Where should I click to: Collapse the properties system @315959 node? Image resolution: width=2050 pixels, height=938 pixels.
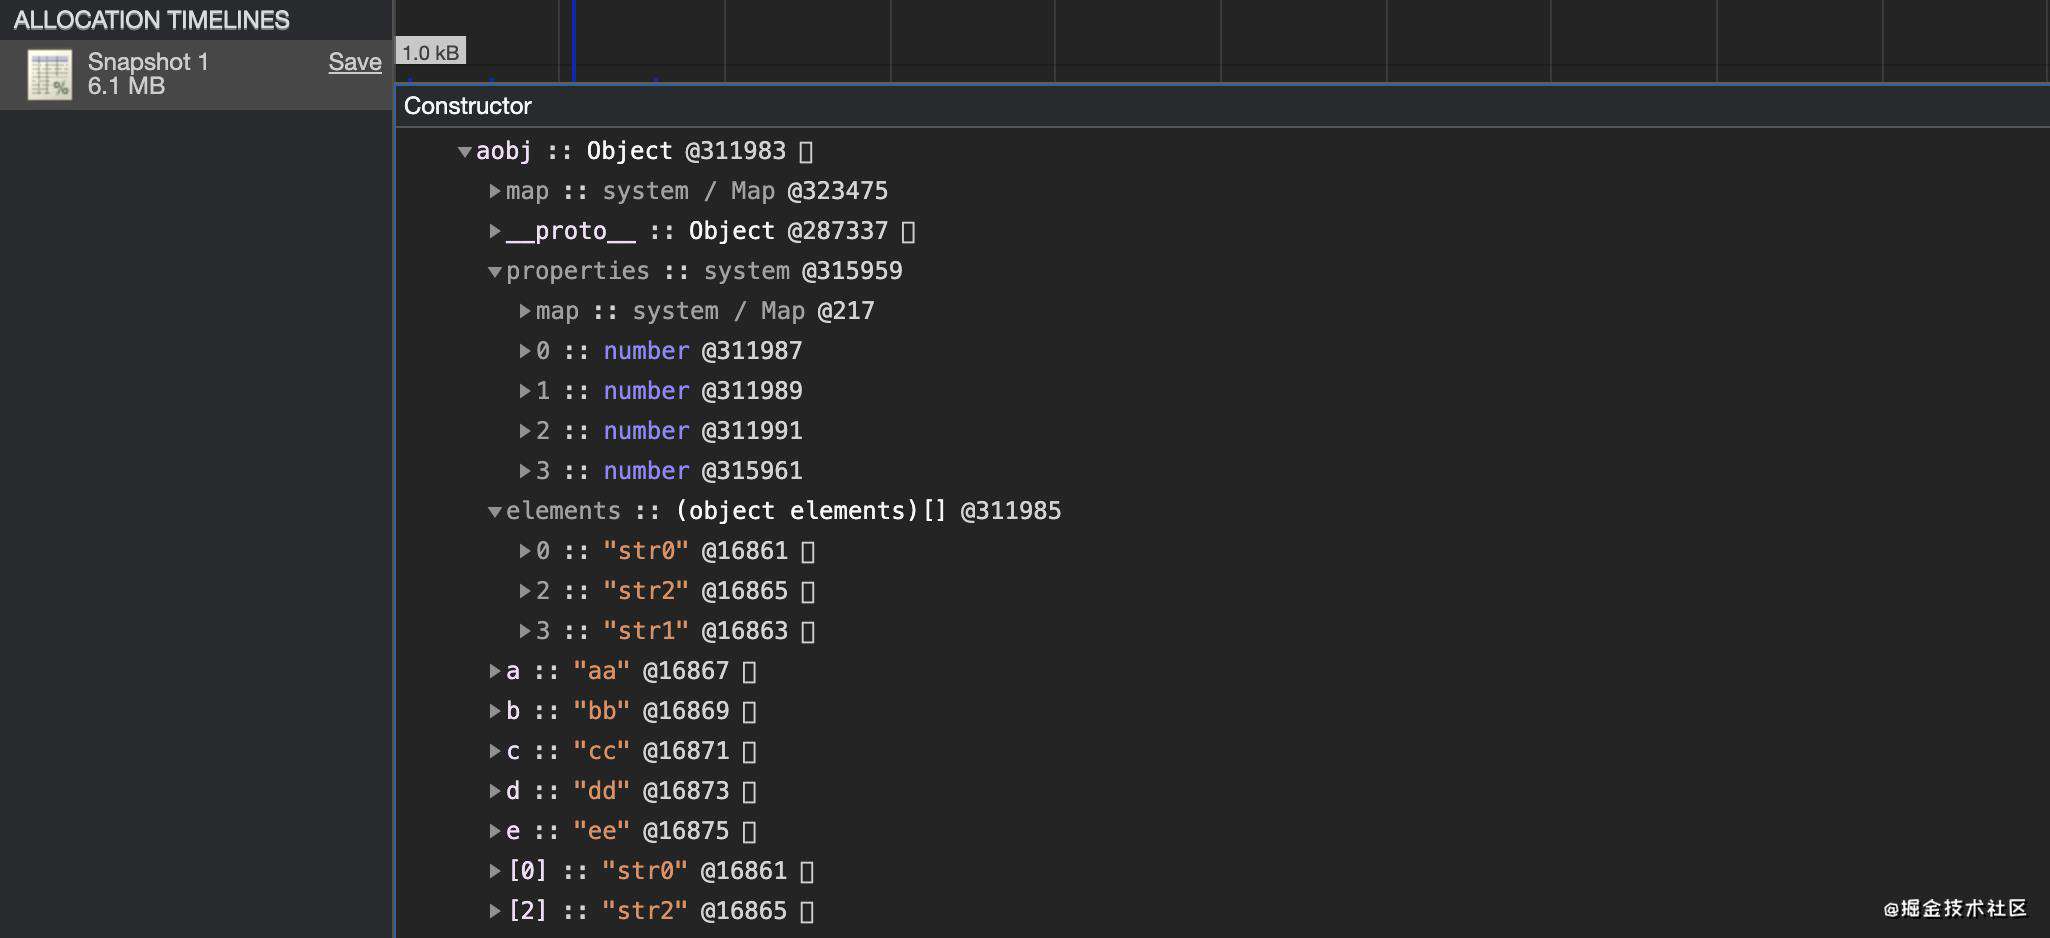pyautogui.click(x=495, y=272)
